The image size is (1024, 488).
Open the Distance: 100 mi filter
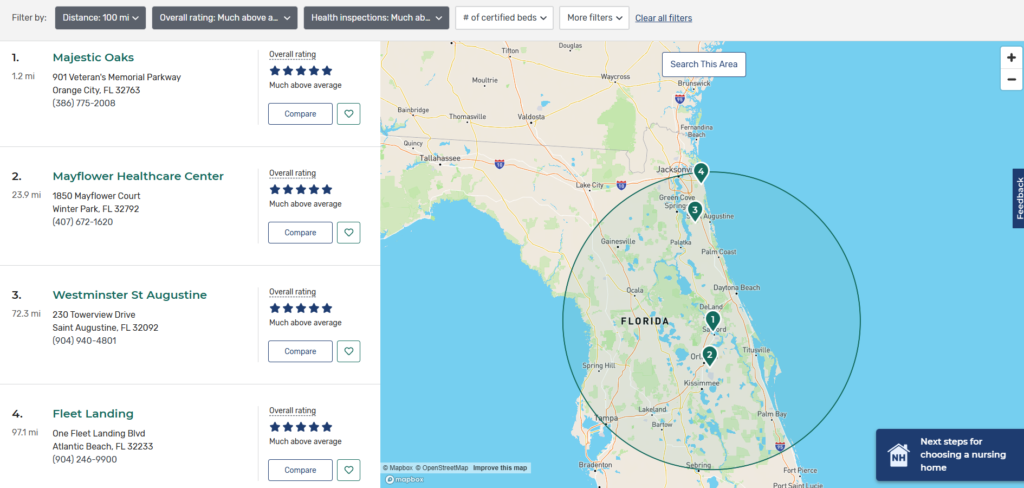click(x=101, y=18)
